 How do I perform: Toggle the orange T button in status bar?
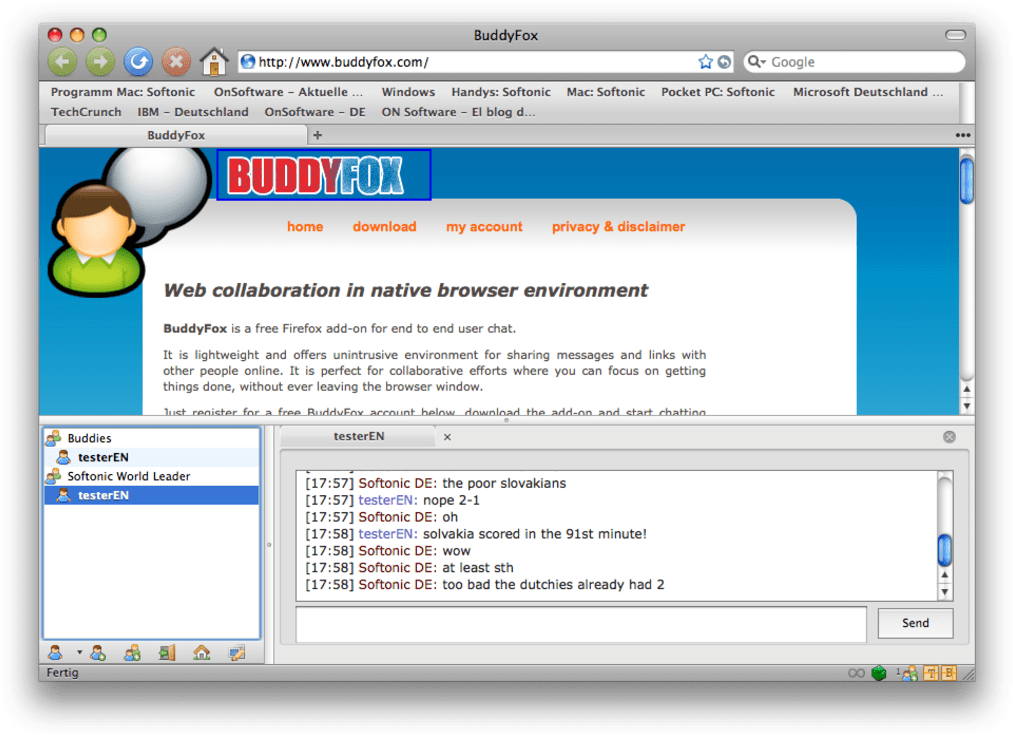(931, 673)
